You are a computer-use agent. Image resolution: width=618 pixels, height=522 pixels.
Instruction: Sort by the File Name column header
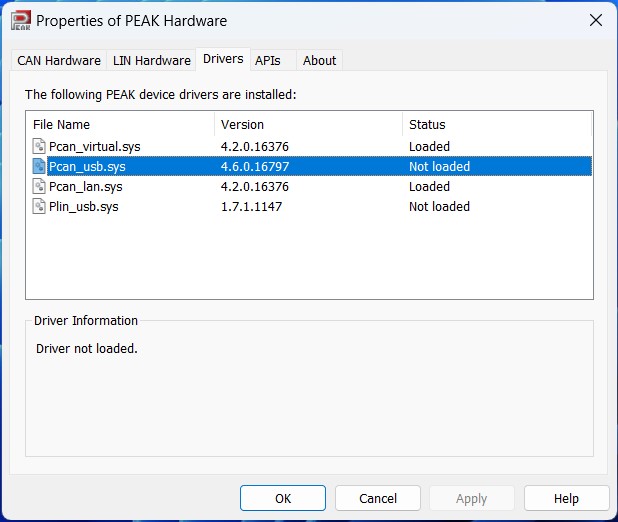[120, 125]
